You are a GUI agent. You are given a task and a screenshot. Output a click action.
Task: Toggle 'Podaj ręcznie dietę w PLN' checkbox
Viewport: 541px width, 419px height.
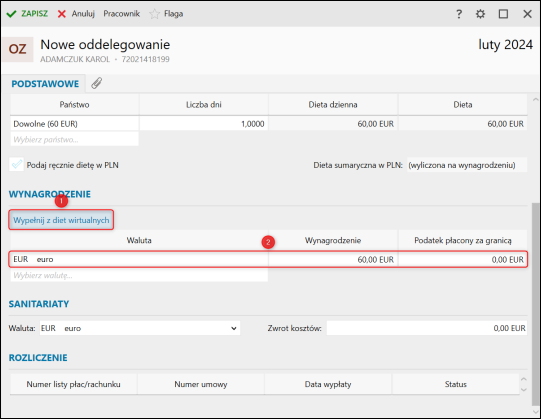click(17, 165)
